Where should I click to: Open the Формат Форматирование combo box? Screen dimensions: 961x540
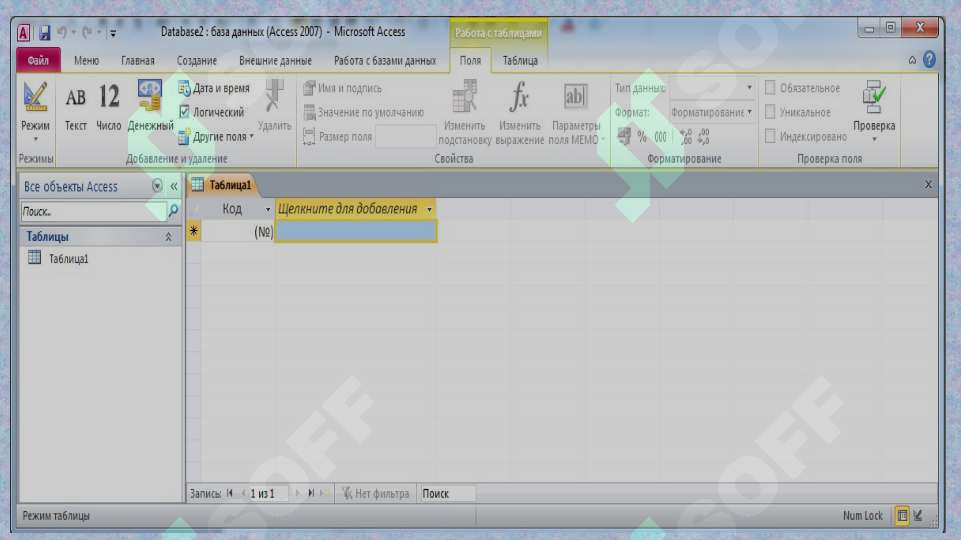pos(712,112)
